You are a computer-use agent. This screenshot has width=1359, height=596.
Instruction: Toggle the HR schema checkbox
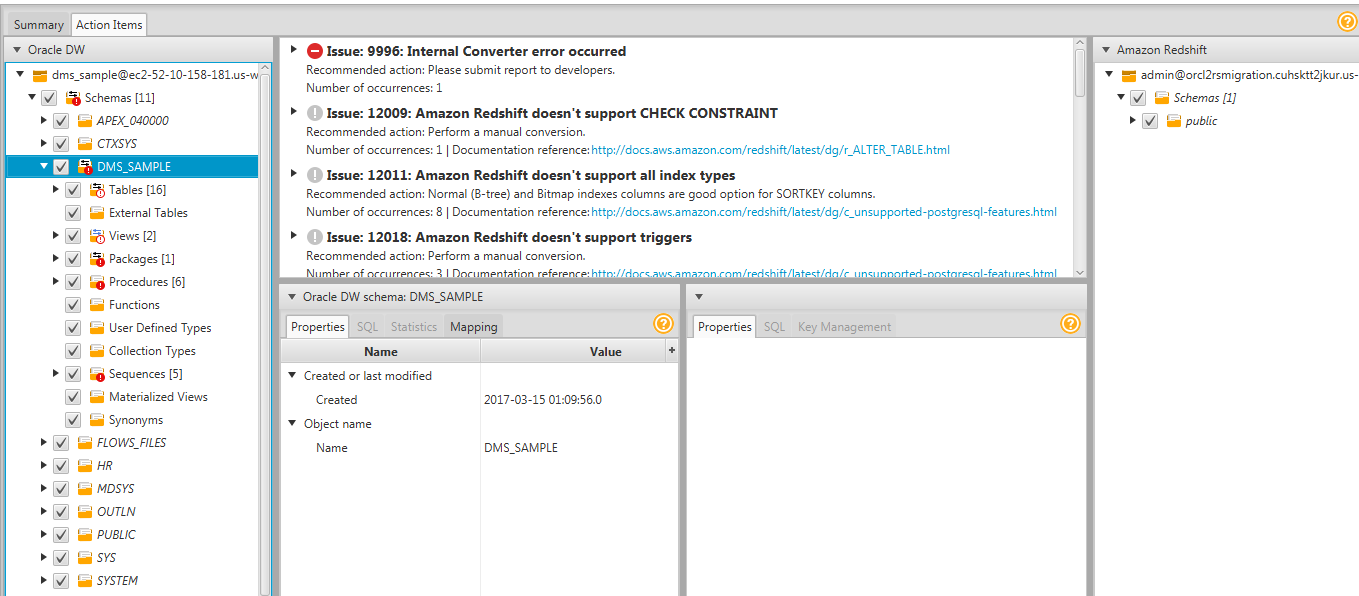61,466
